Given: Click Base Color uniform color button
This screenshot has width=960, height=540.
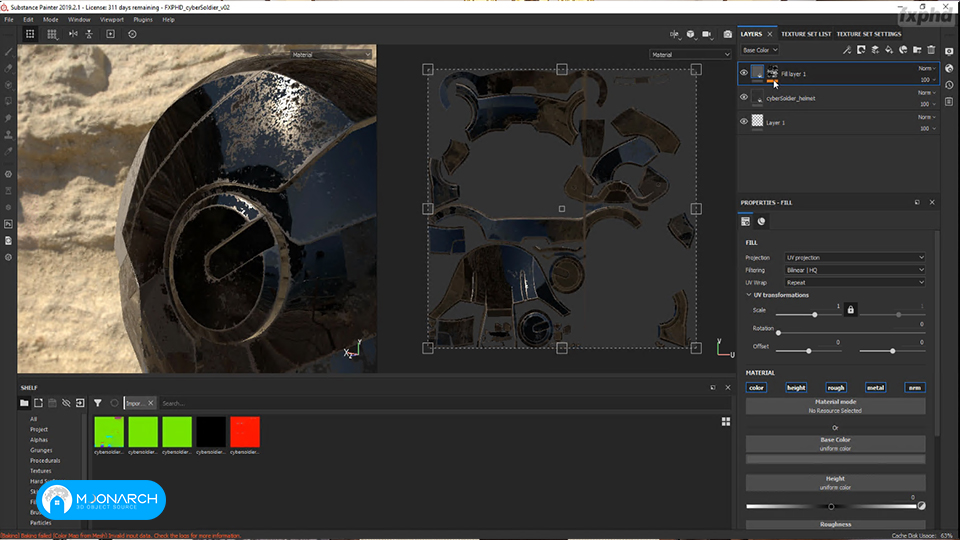Looking at the screenshot, I should point(835,444).
